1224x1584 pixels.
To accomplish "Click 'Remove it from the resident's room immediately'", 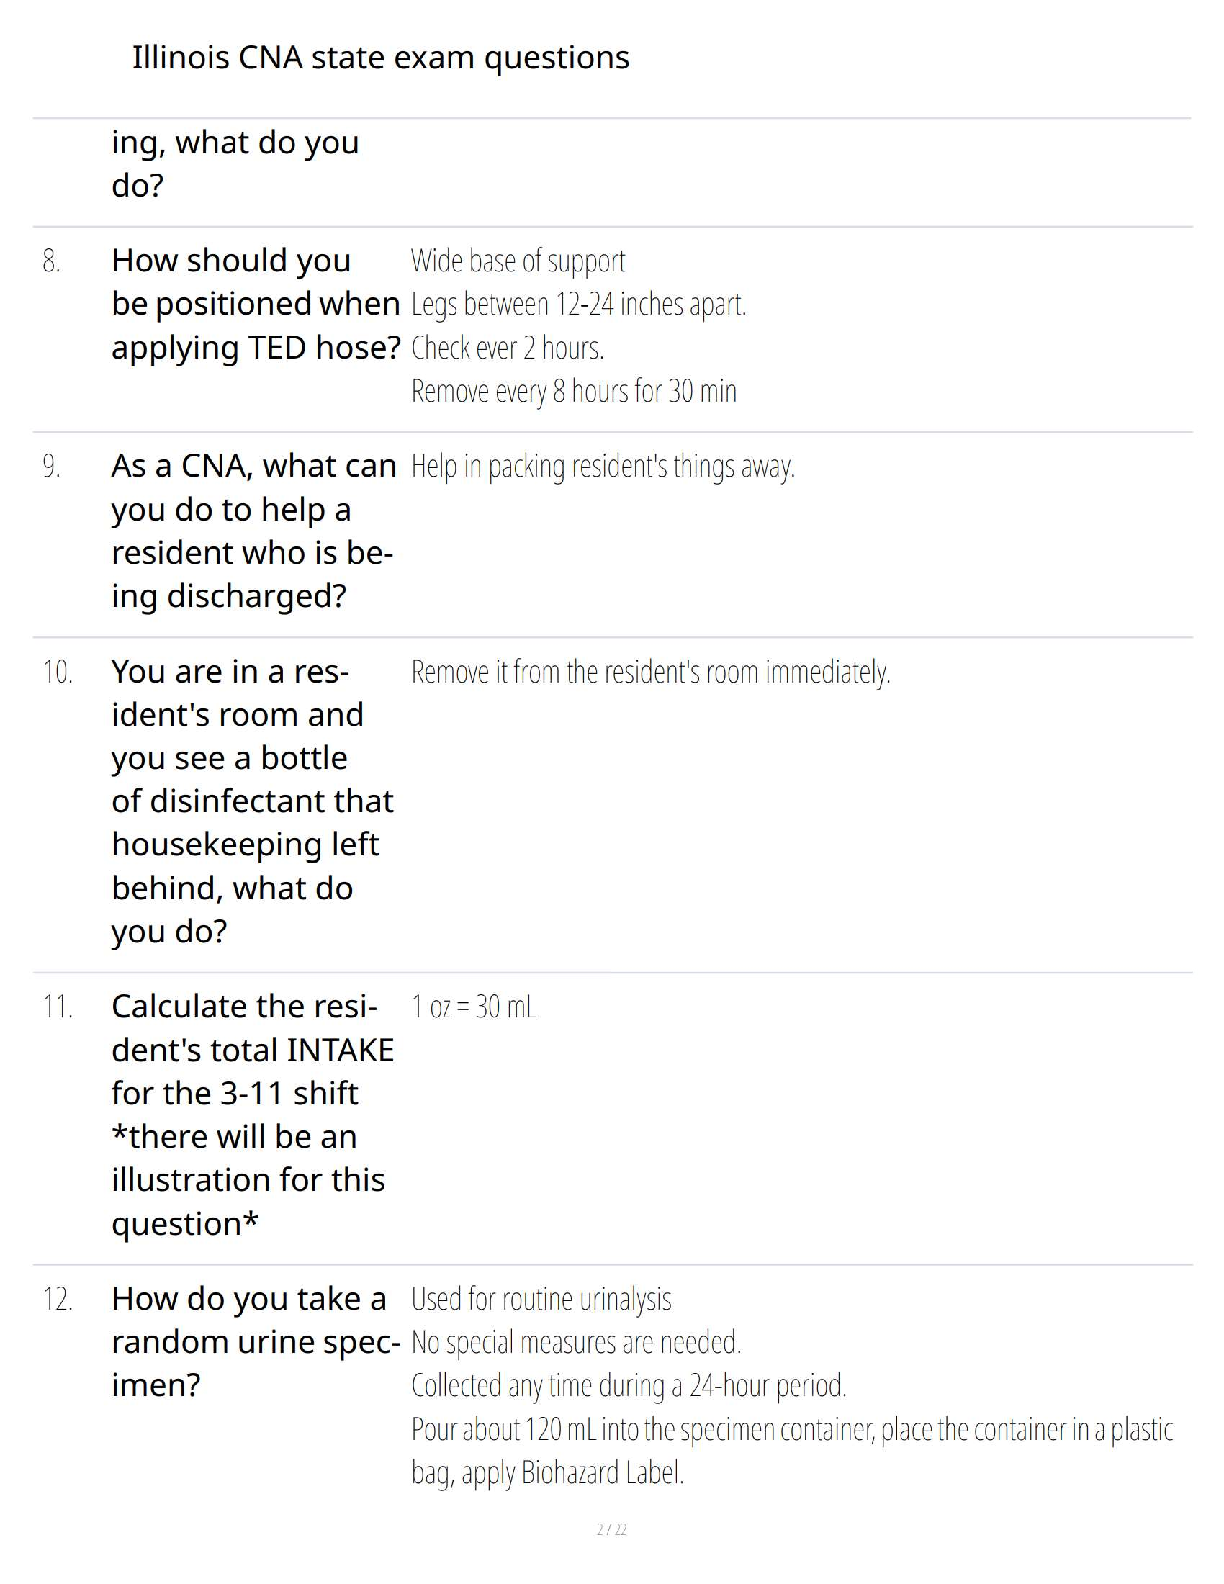I will click(x=650, y=672).
